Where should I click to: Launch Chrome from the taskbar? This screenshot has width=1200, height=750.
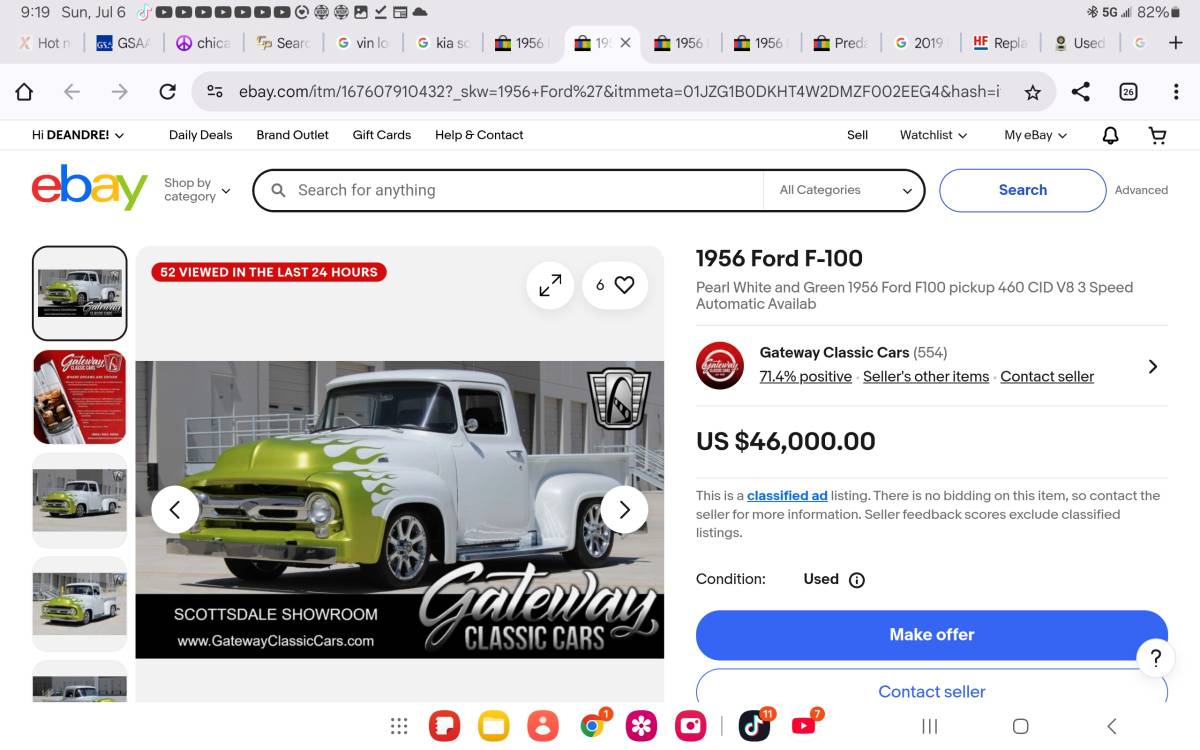click(593, 726)
